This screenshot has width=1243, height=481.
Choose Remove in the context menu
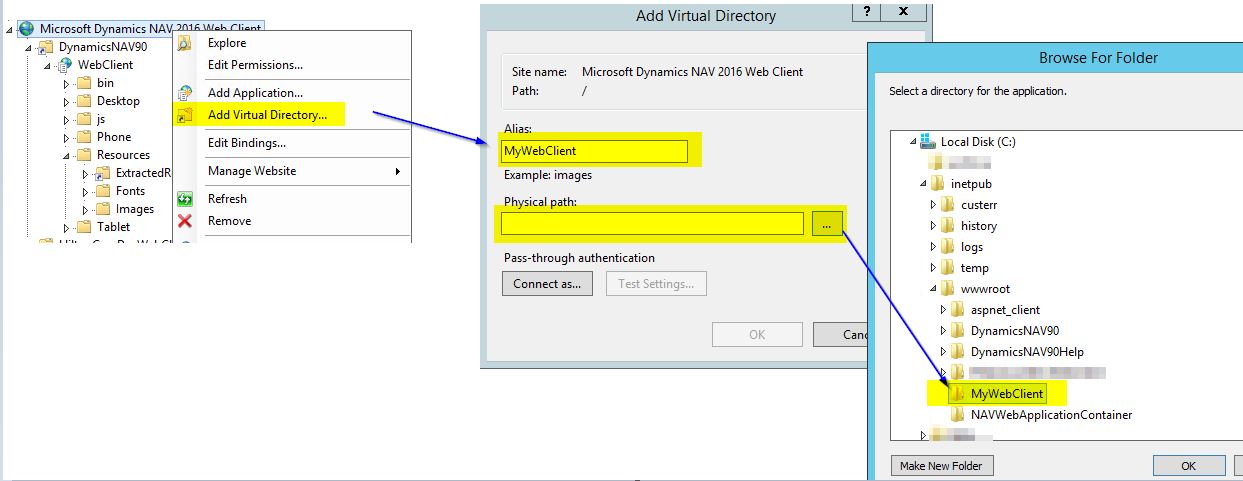pyautogui.click(x=229, y=221)
